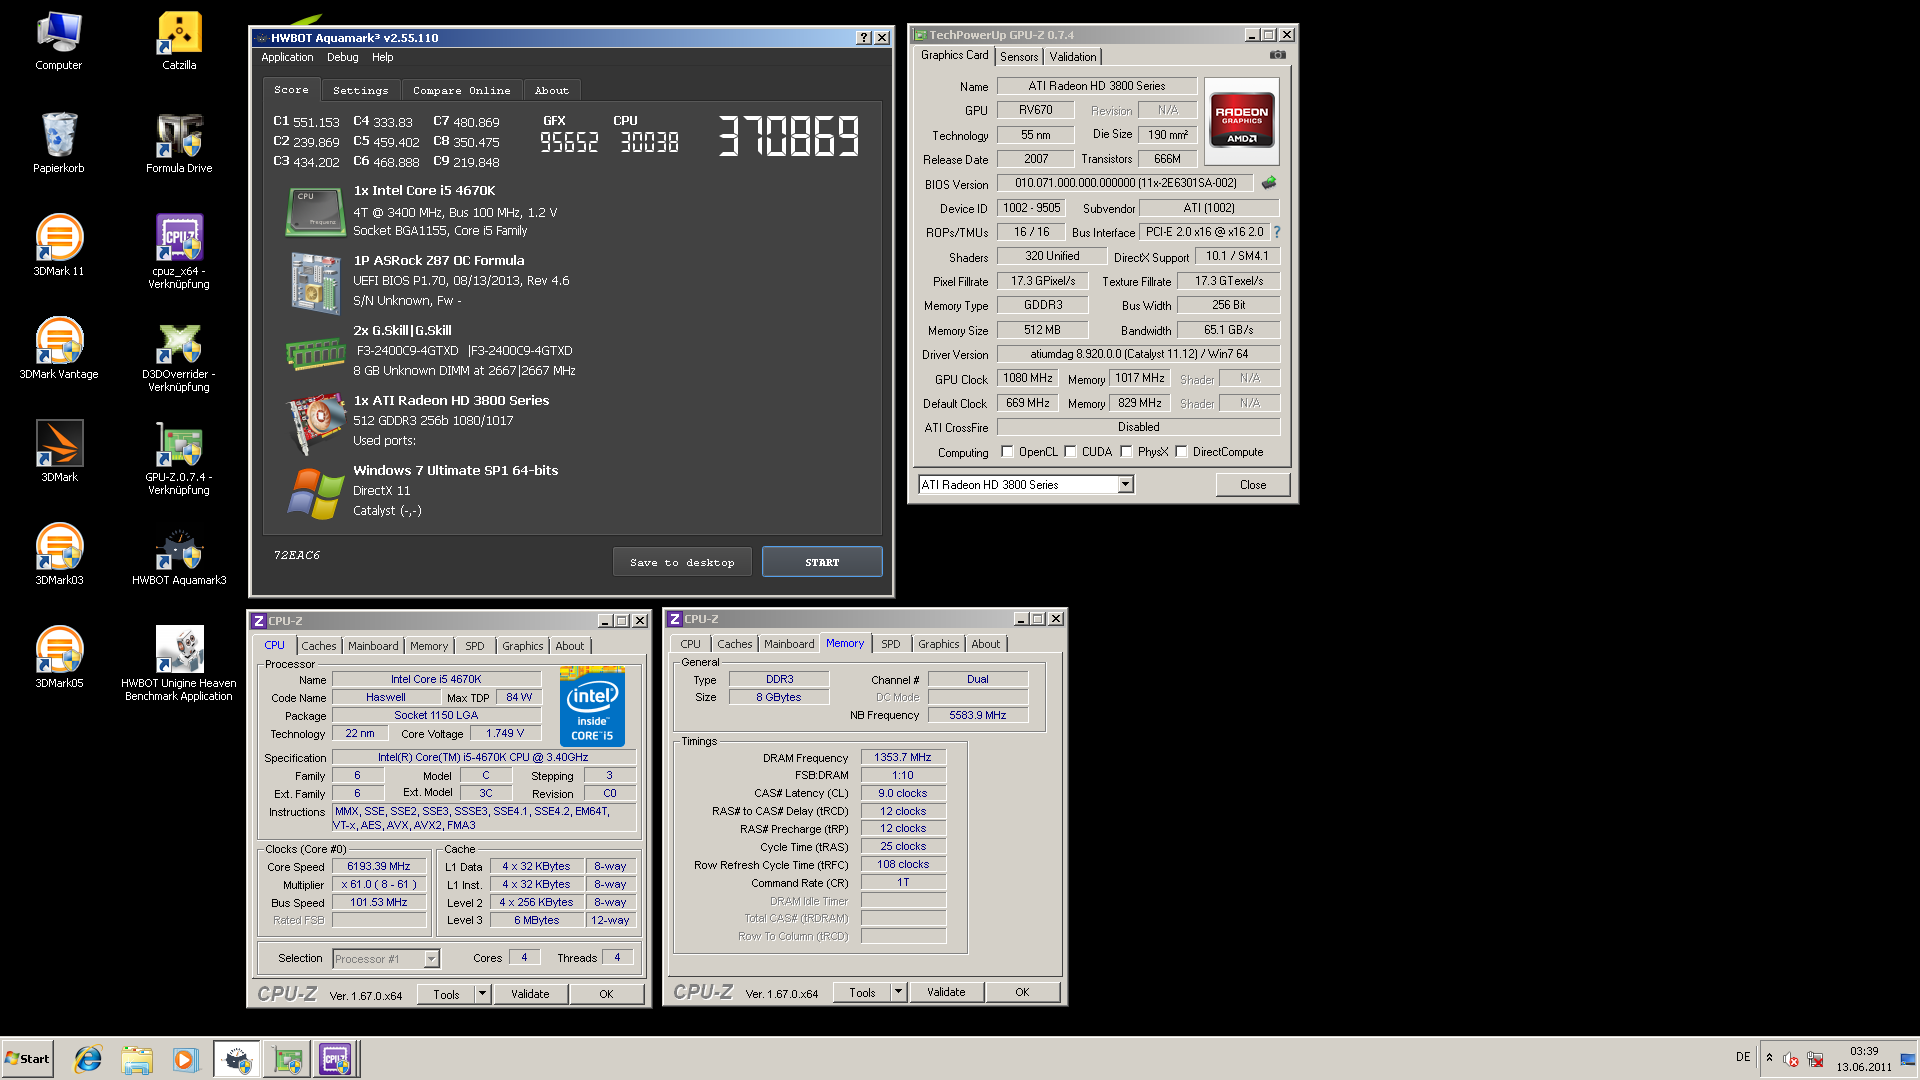Open the Computer desktop icon
Screen dimensions: 1920x1080
(x=59, y=41)
